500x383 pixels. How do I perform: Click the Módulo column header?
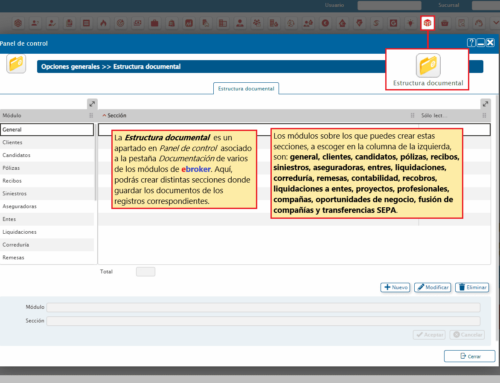coord(47,115)
